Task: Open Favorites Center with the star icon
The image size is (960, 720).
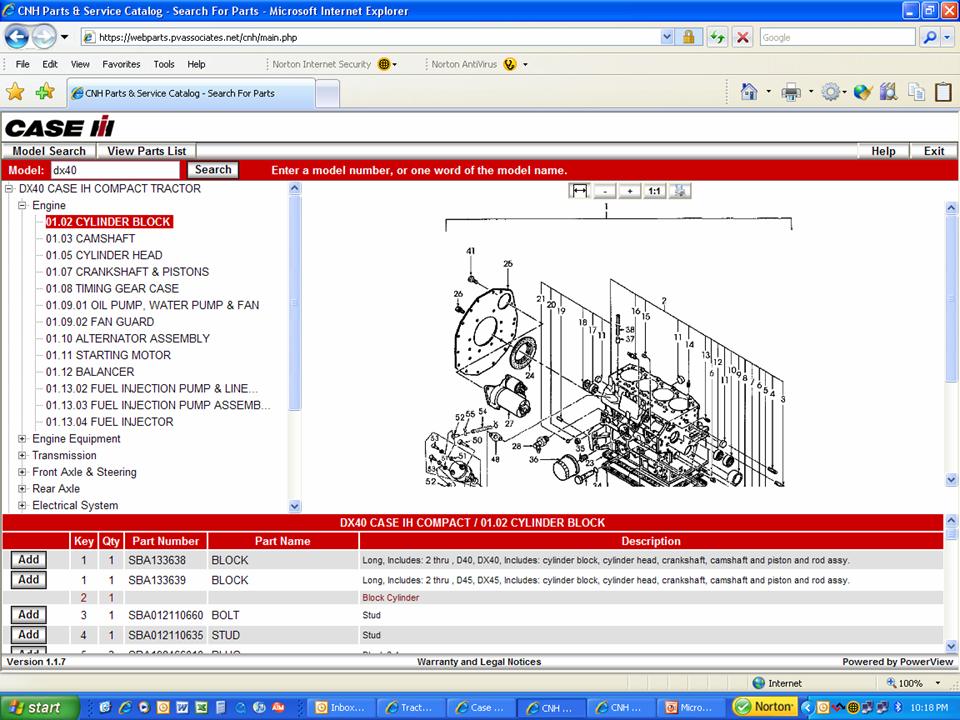Action: click(15, 92)
